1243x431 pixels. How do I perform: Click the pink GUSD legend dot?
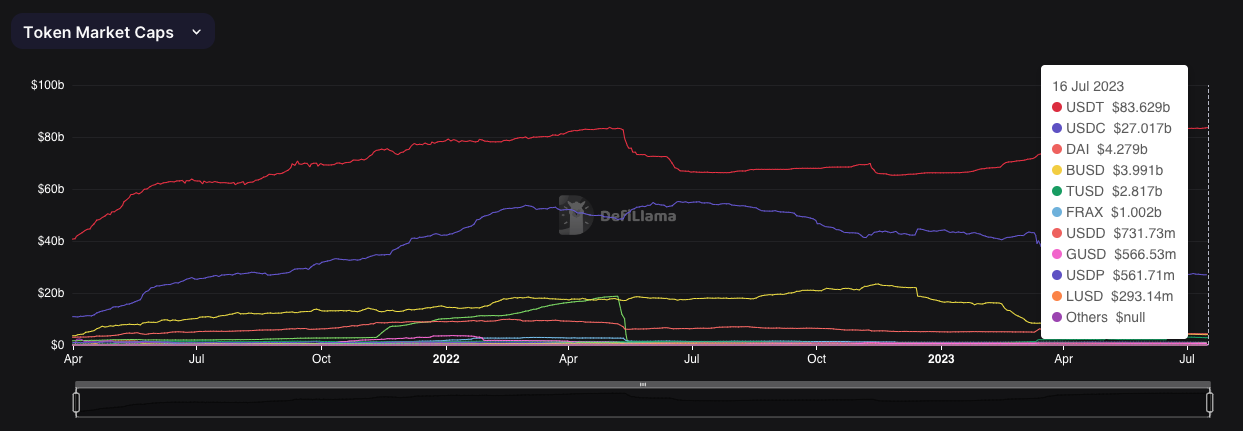click(1057, 254)
